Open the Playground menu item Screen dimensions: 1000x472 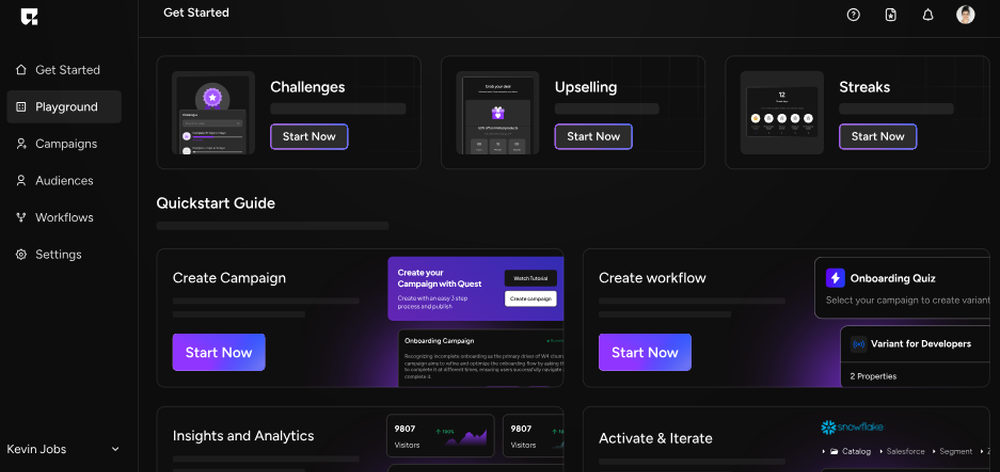click(x=64, y=107)
